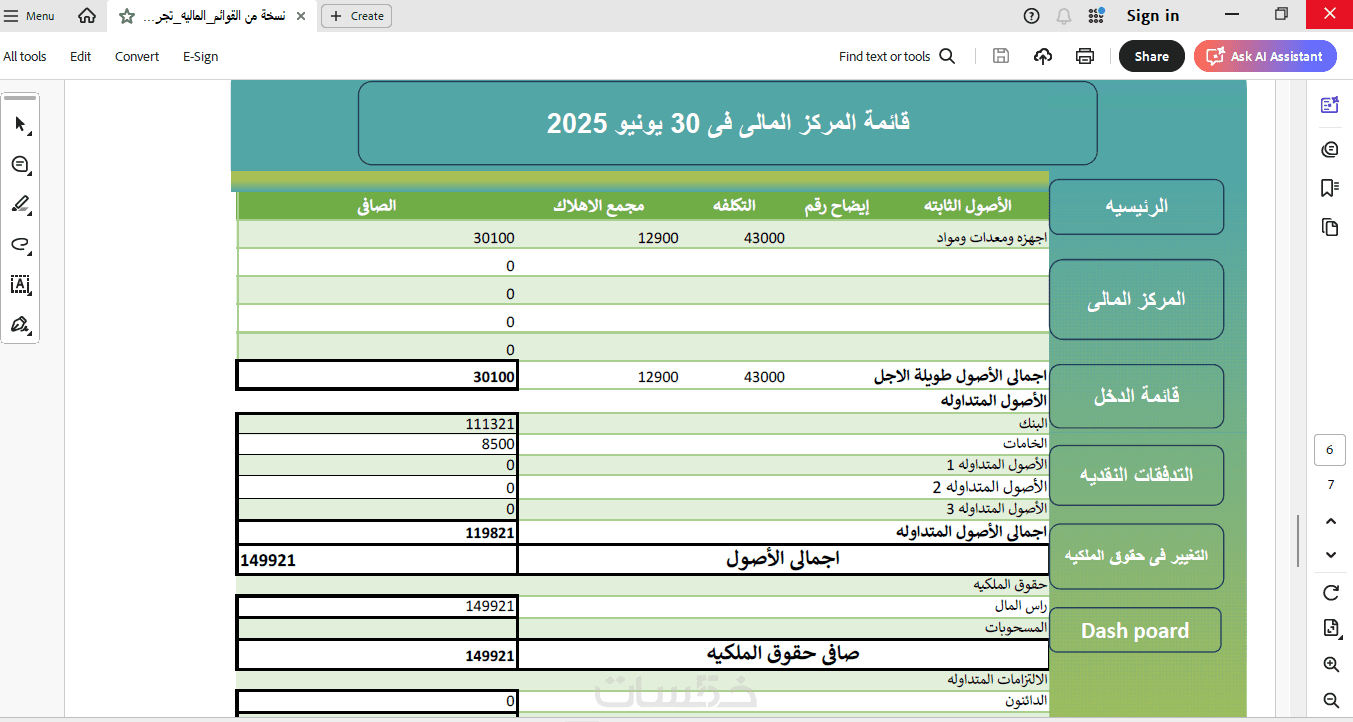Click the الخامات value 8500
Viewport: 1353px width, 722px height.
tap(497, 445)
